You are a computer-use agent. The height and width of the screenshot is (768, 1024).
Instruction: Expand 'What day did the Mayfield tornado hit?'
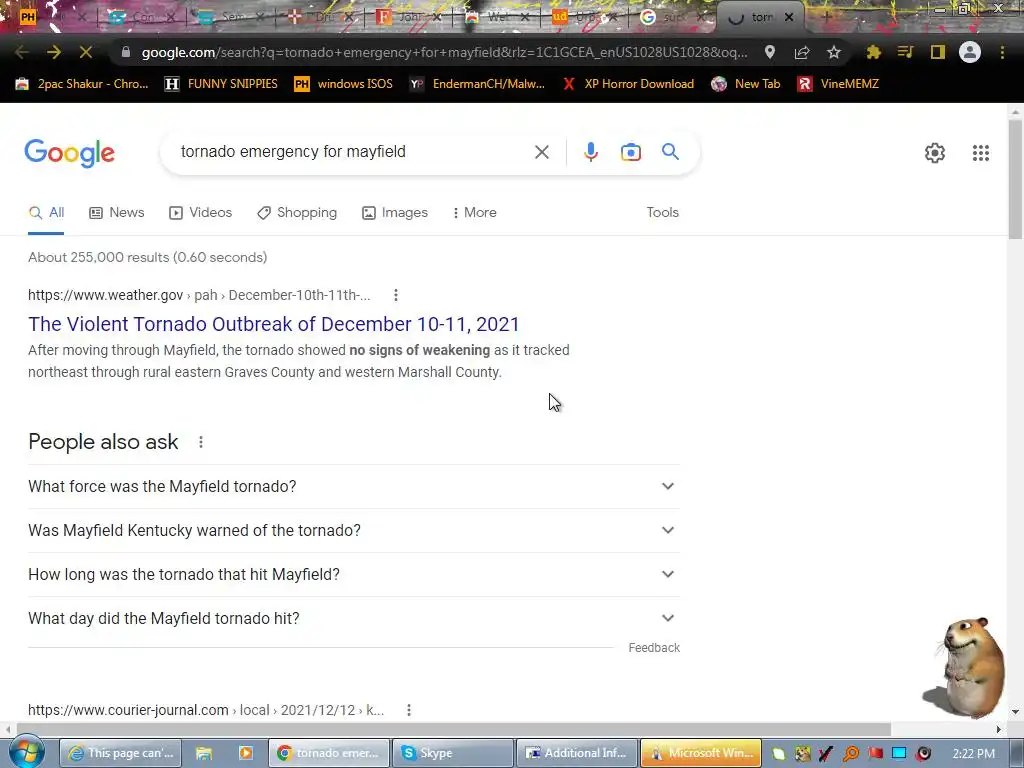click(x=354, y=618)
